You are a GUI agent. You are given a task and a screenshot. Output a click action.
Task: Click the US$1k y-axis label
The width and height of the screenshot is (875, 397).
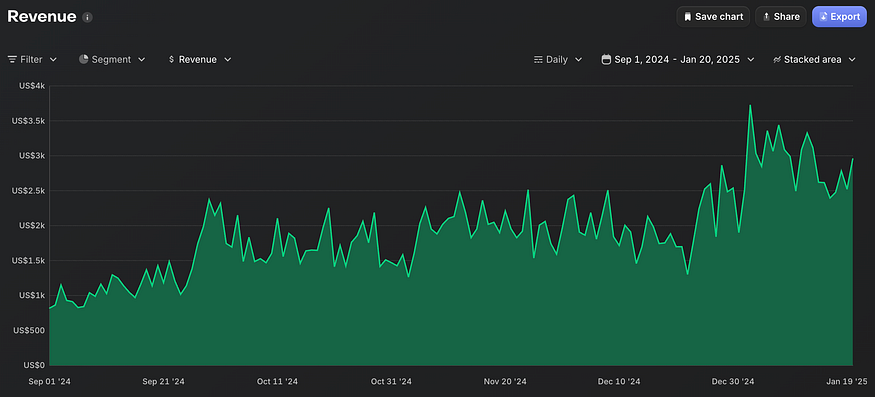(31, 295)
